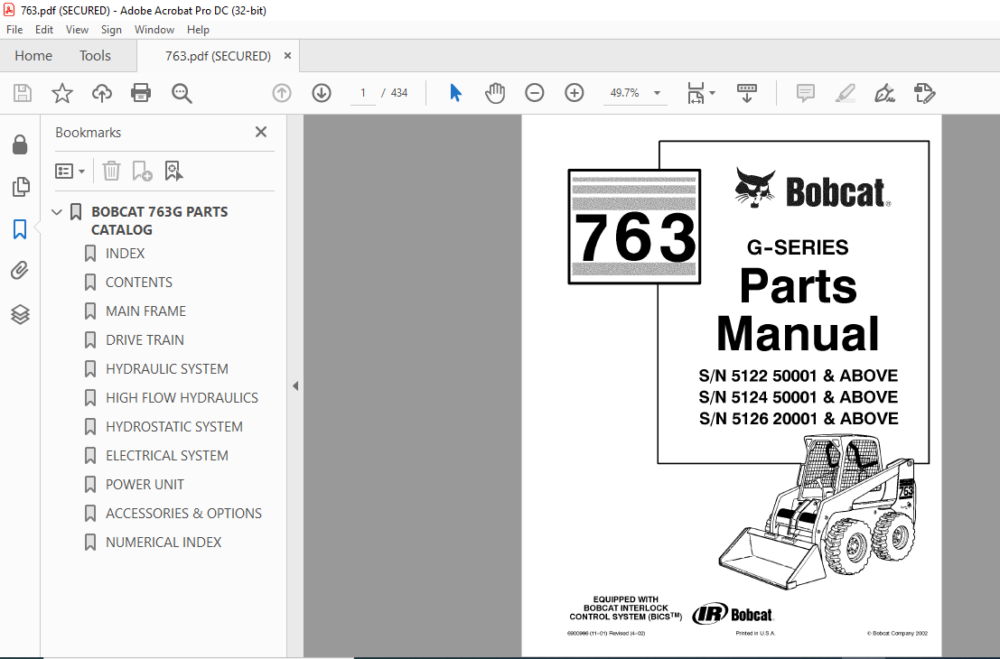Collapse the navigation pane arrow

pos(295,386)
